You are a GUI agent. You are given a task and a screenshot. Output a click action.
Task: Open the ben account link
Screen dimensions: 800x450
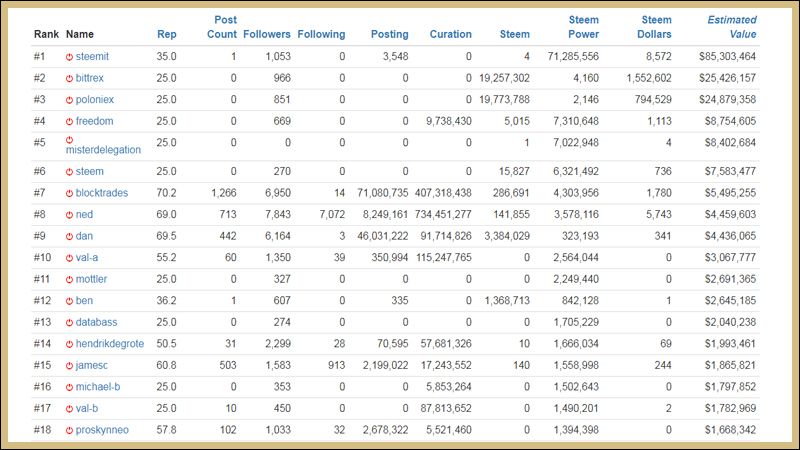(x=84, y=301)
